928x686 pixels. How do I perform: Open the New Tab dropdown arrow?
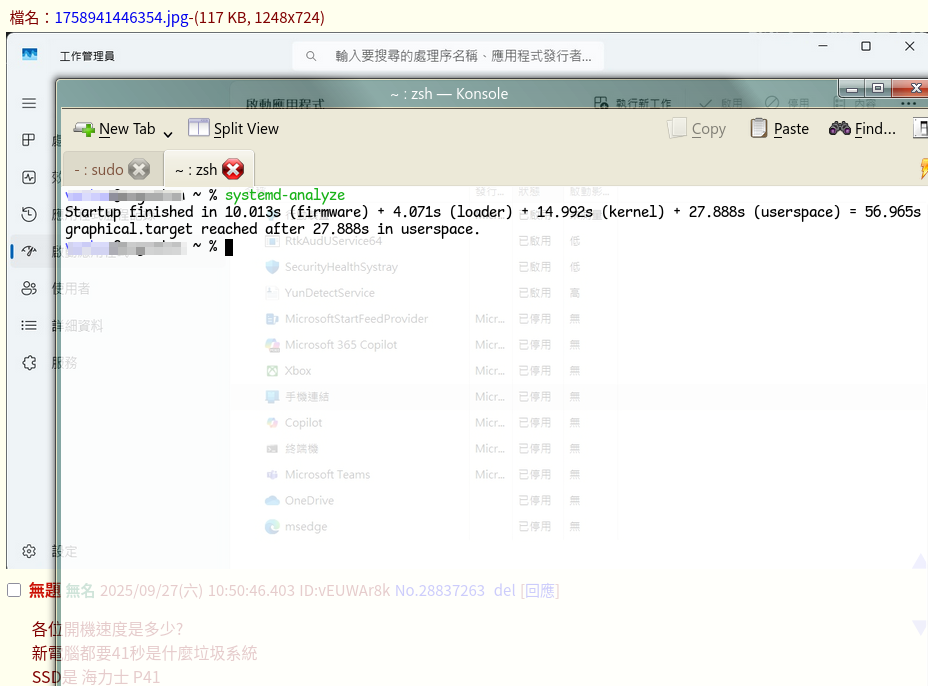(167, 131)
